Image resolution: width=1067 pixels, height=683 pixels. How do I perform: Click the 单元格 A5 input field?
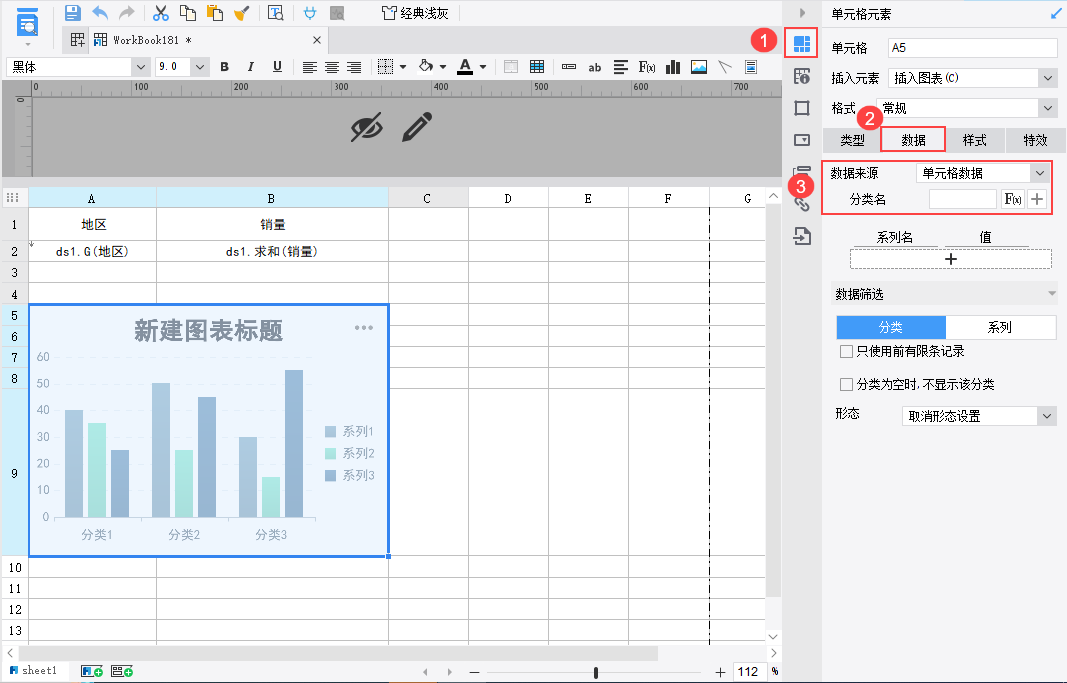(972, 48)
